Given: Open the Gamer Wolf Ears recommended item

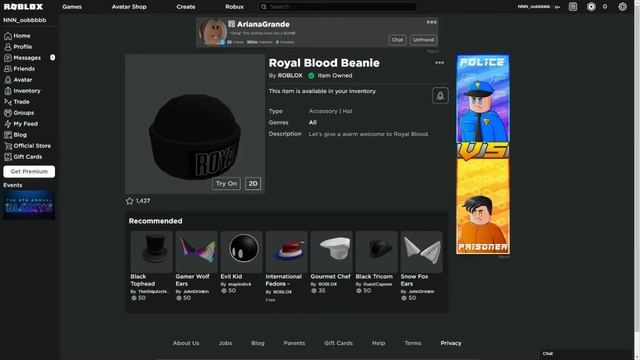Looking at the screenshot, I should pyautogui.click(x=197, y=266).
